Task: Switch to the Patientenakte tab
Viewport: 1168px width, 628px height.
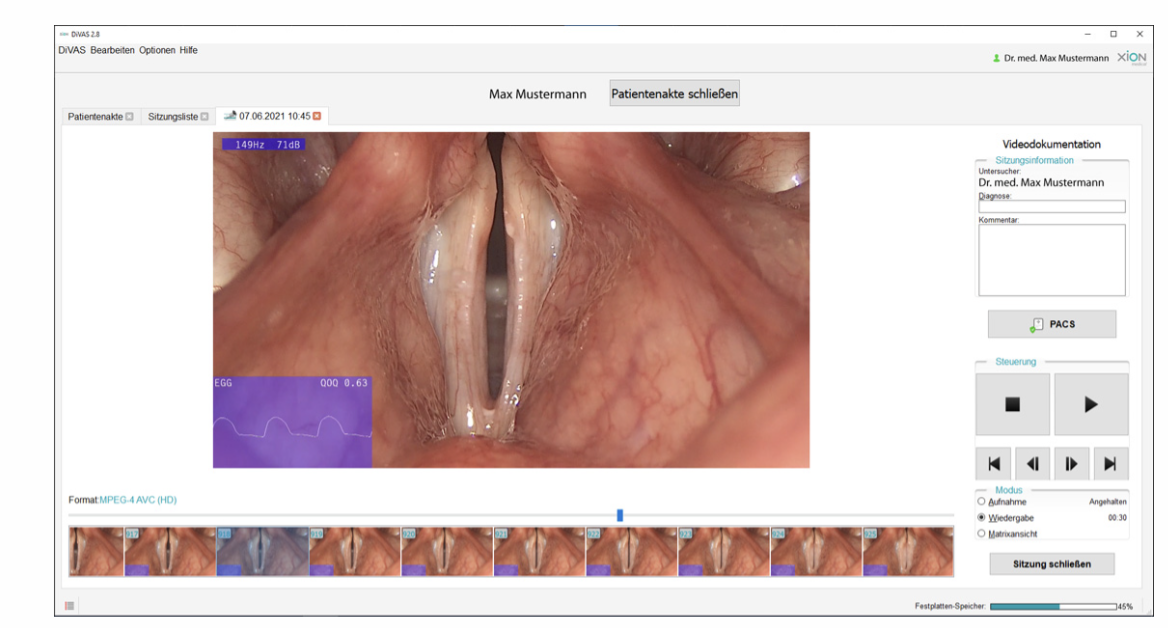Action: [95, 117]
